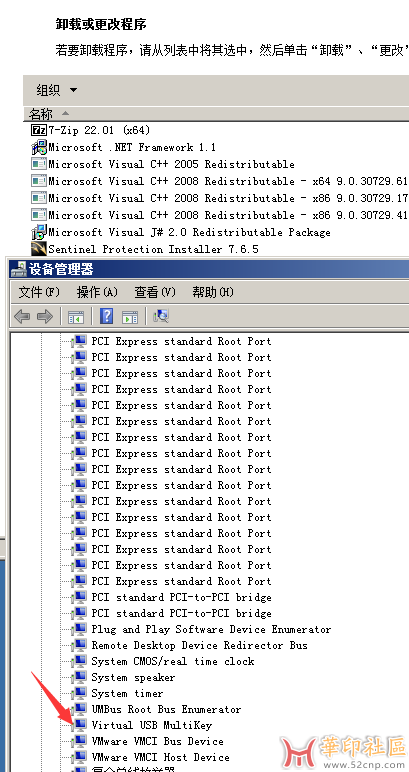The height and width of the screenshot is (772, 409).
Task: Select VMware VMCI Host Device
Action: click(160, 757)
